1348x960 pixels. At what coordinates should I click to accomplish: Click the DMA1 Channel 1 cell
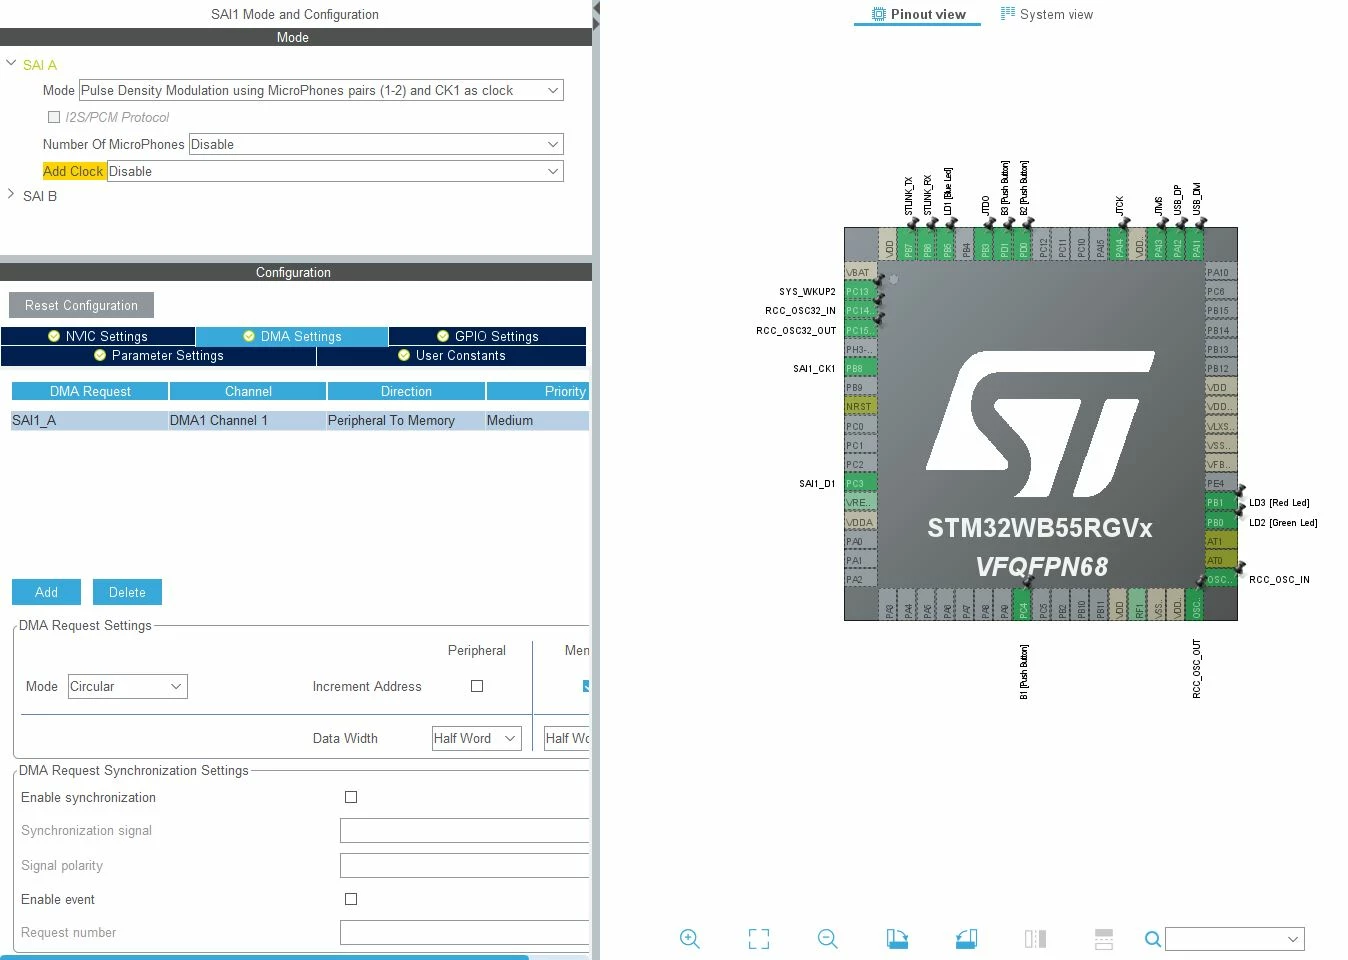click(248, 421)
